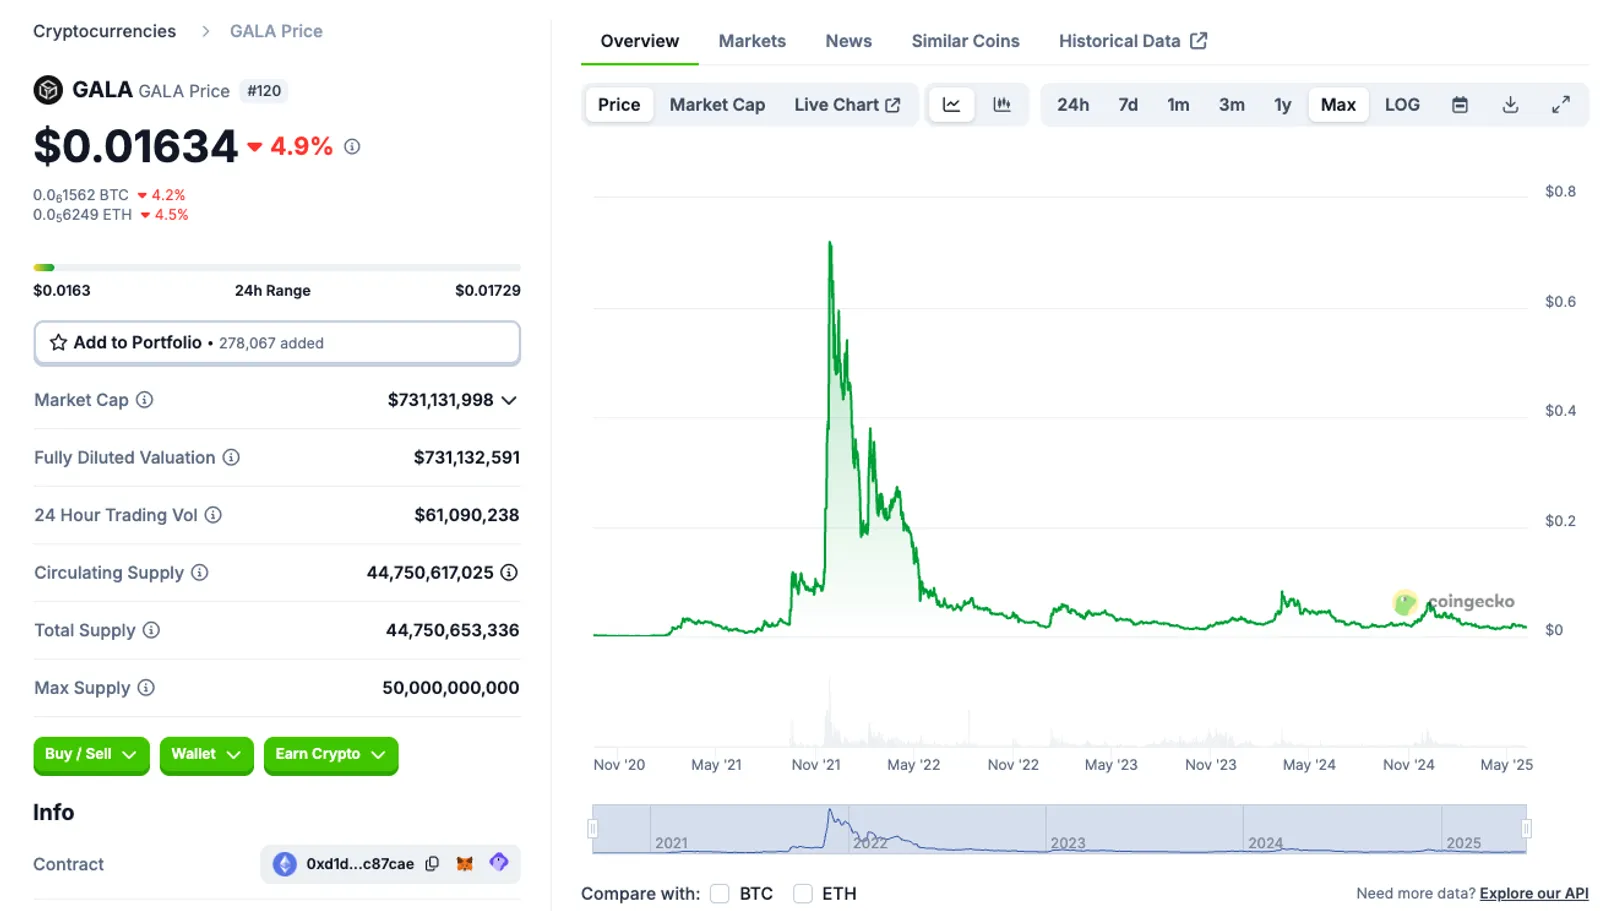Select the 7d time range

[x=1128, y=105]
